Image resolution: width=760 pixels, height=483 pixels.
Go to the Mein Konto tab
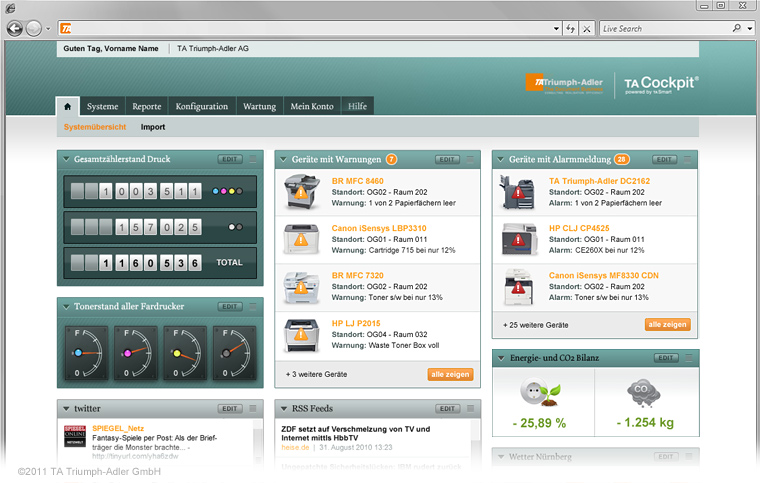point(312,106)
